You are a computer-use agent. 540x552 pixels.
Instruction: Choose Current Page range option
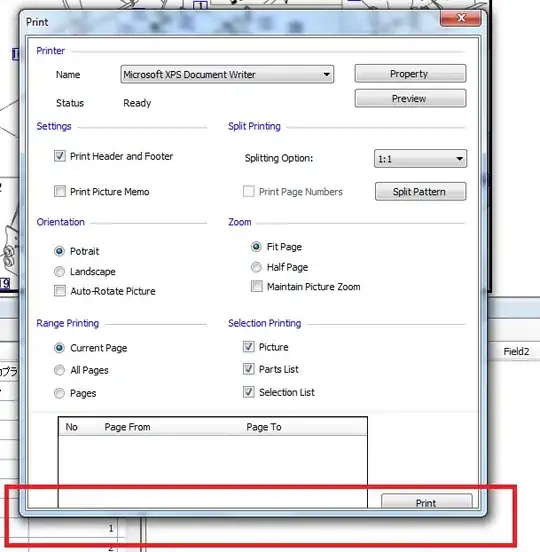point(59,348)
